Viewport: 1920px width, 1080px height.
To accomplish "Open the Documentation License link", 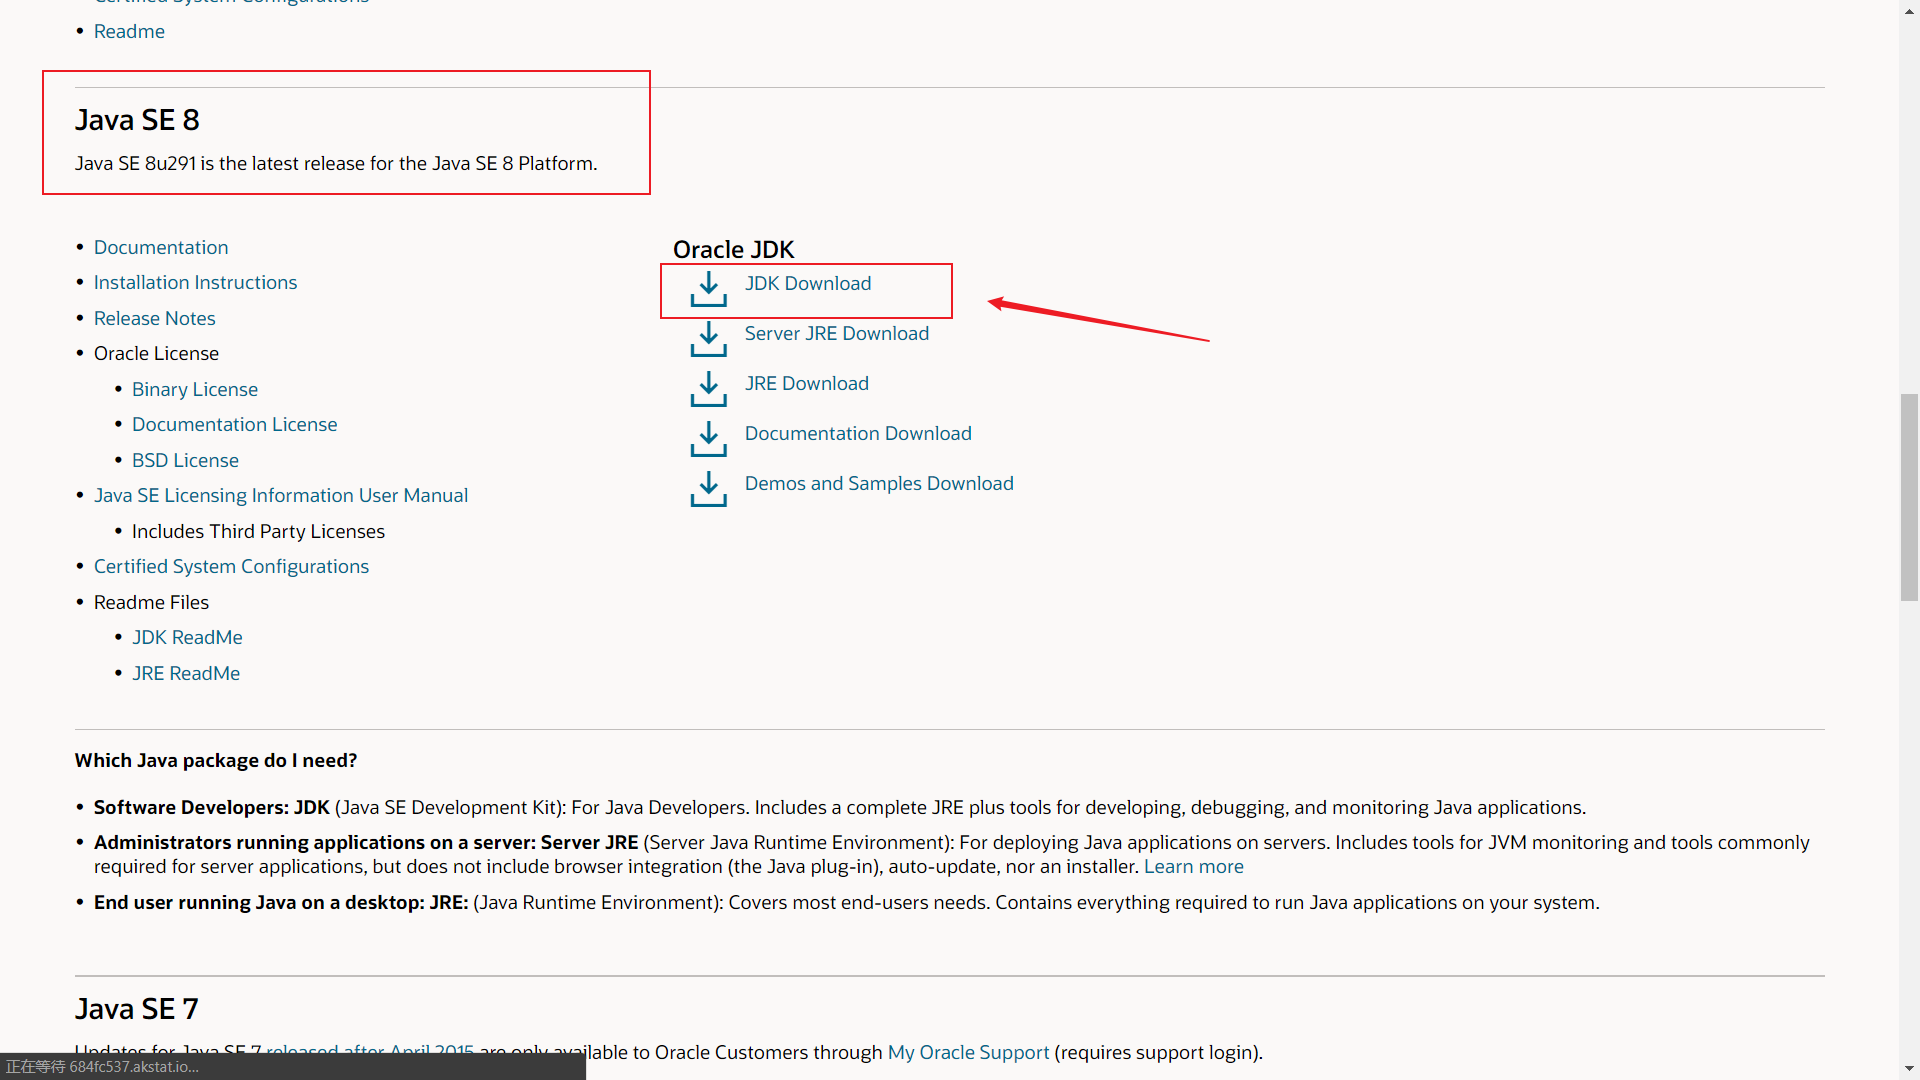I will 235,425.
